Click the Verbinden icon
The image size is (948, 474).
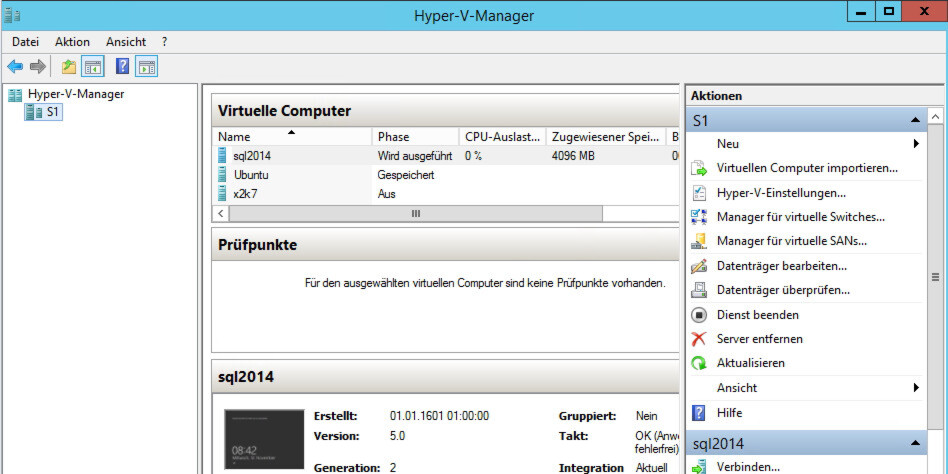coord(699,467)
